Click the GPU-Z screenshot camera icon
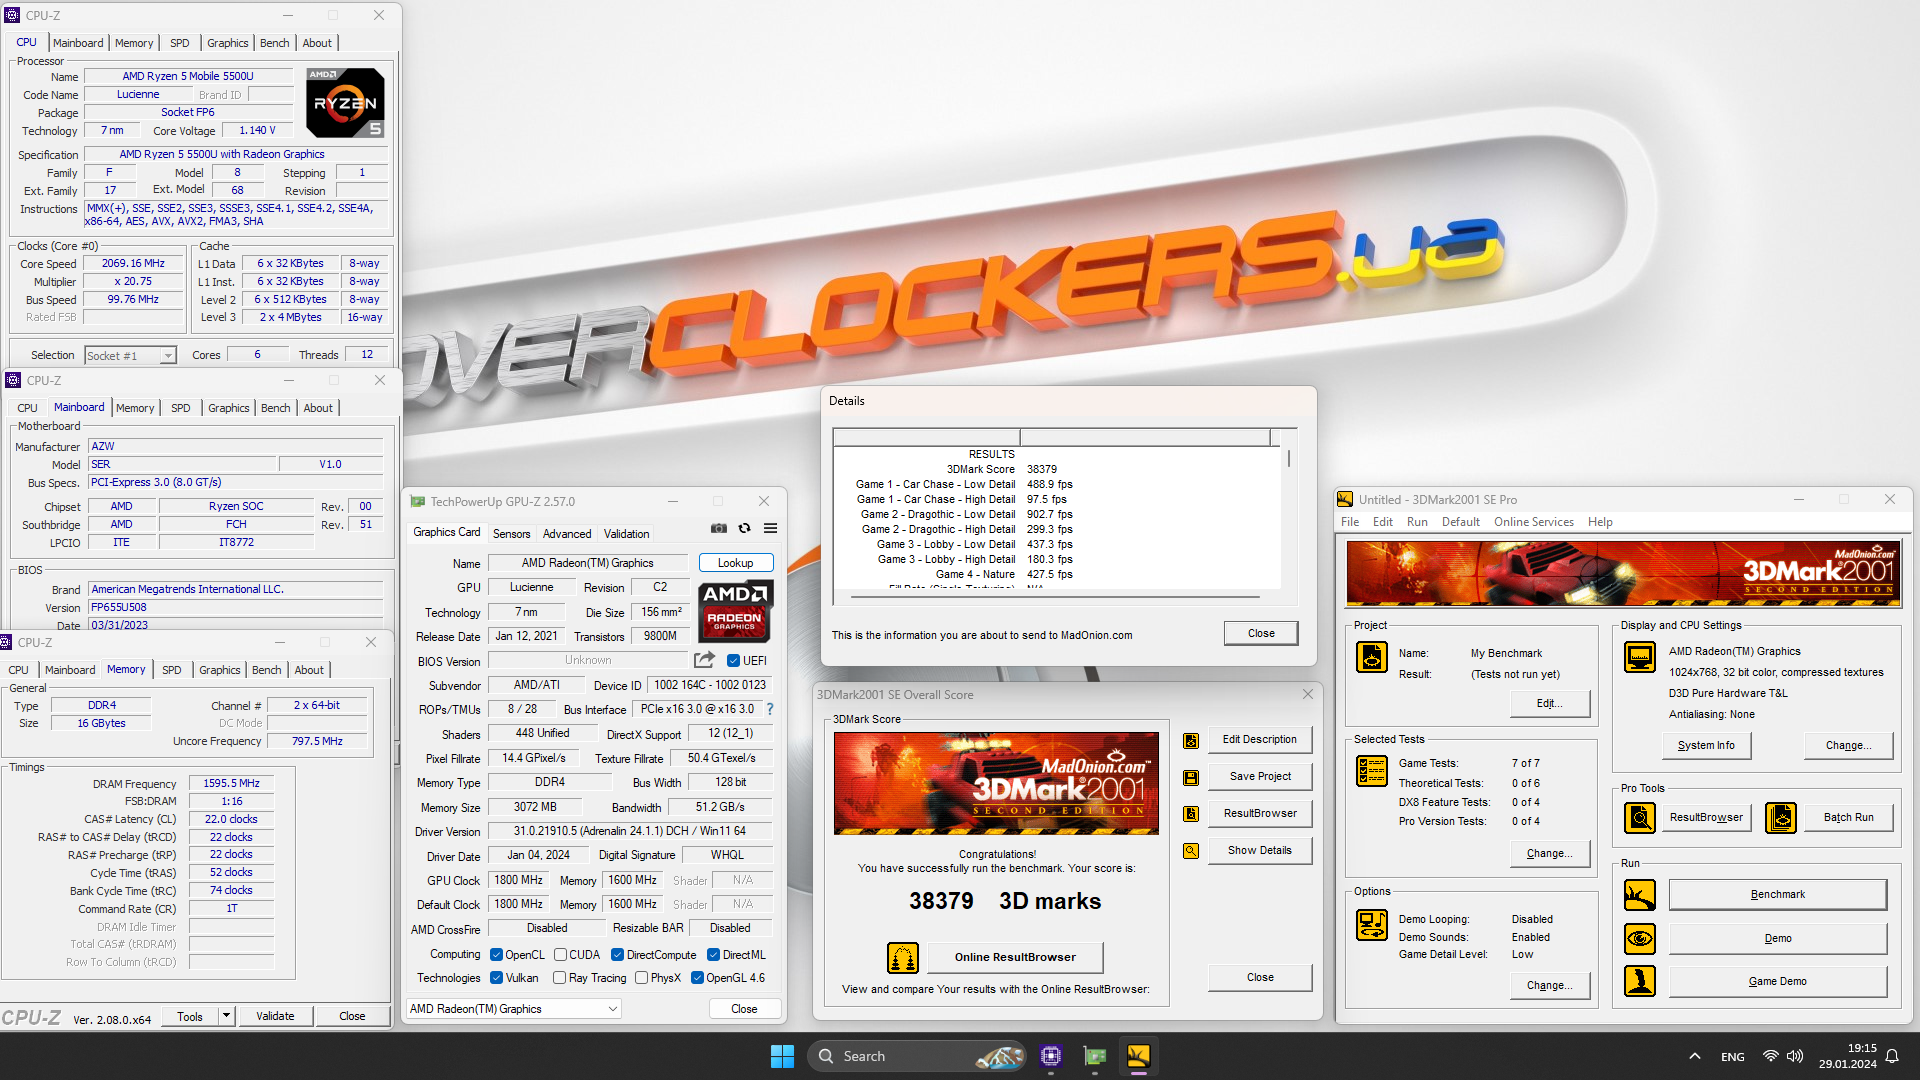The height and width of the screenshot is (1080, 1920). click(719, 528)
